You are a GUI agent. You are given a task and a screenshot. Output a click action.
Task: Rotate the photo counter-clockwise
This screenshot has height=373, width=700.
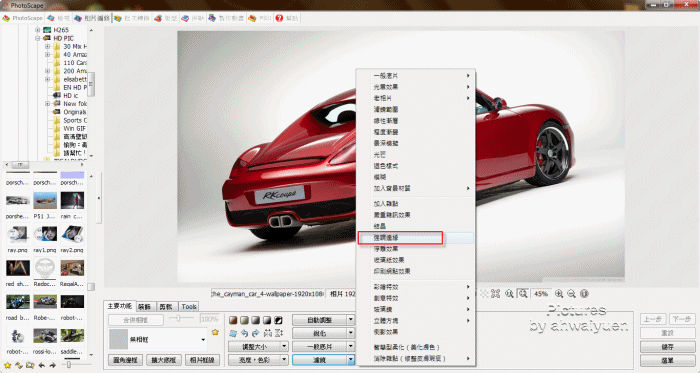click(x=245, y=333)
